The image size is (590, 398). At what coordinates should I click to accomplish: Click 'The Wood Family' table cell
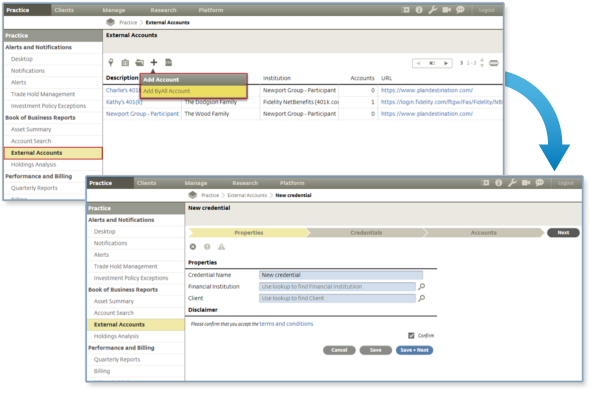[x=207, y=114]
